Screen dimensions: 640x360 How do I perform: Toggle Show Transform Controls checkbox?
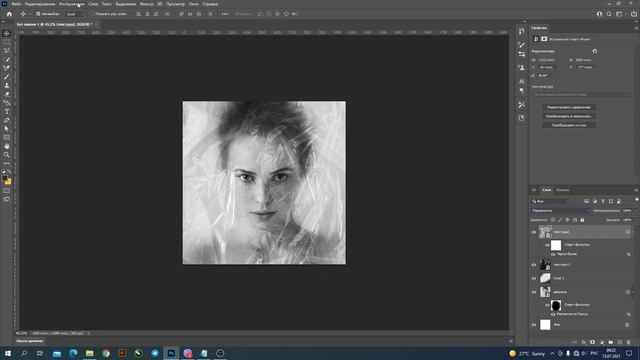pos(93,14)
